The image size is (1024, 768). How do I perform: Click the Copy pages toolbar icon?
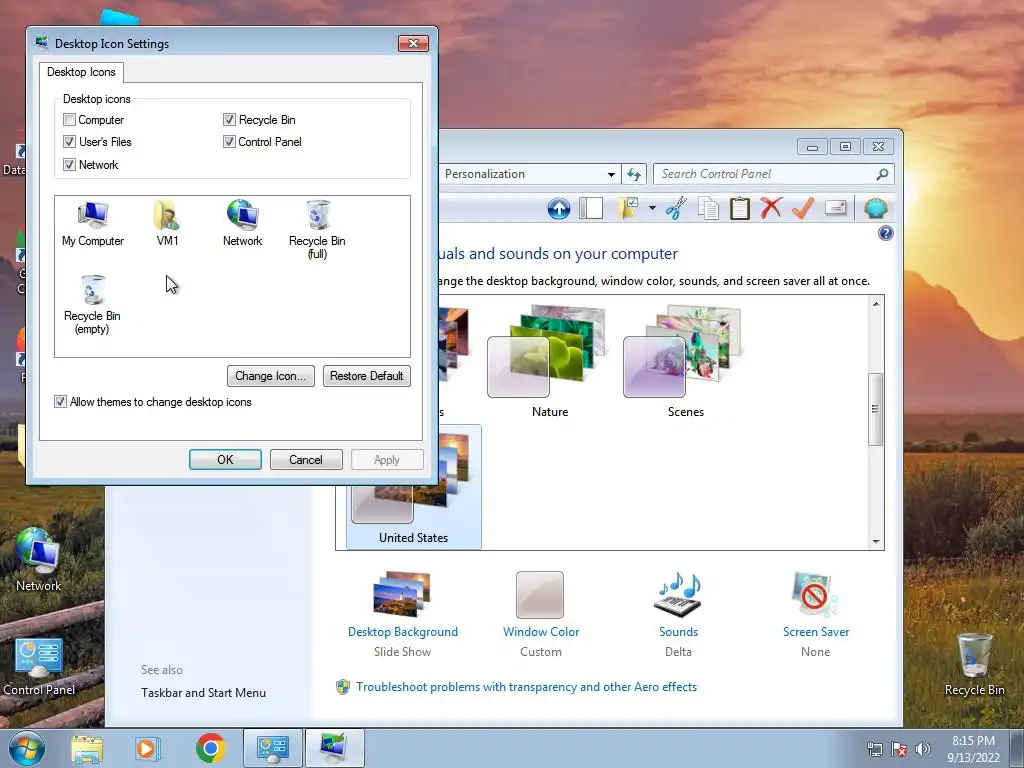point(708,209)
